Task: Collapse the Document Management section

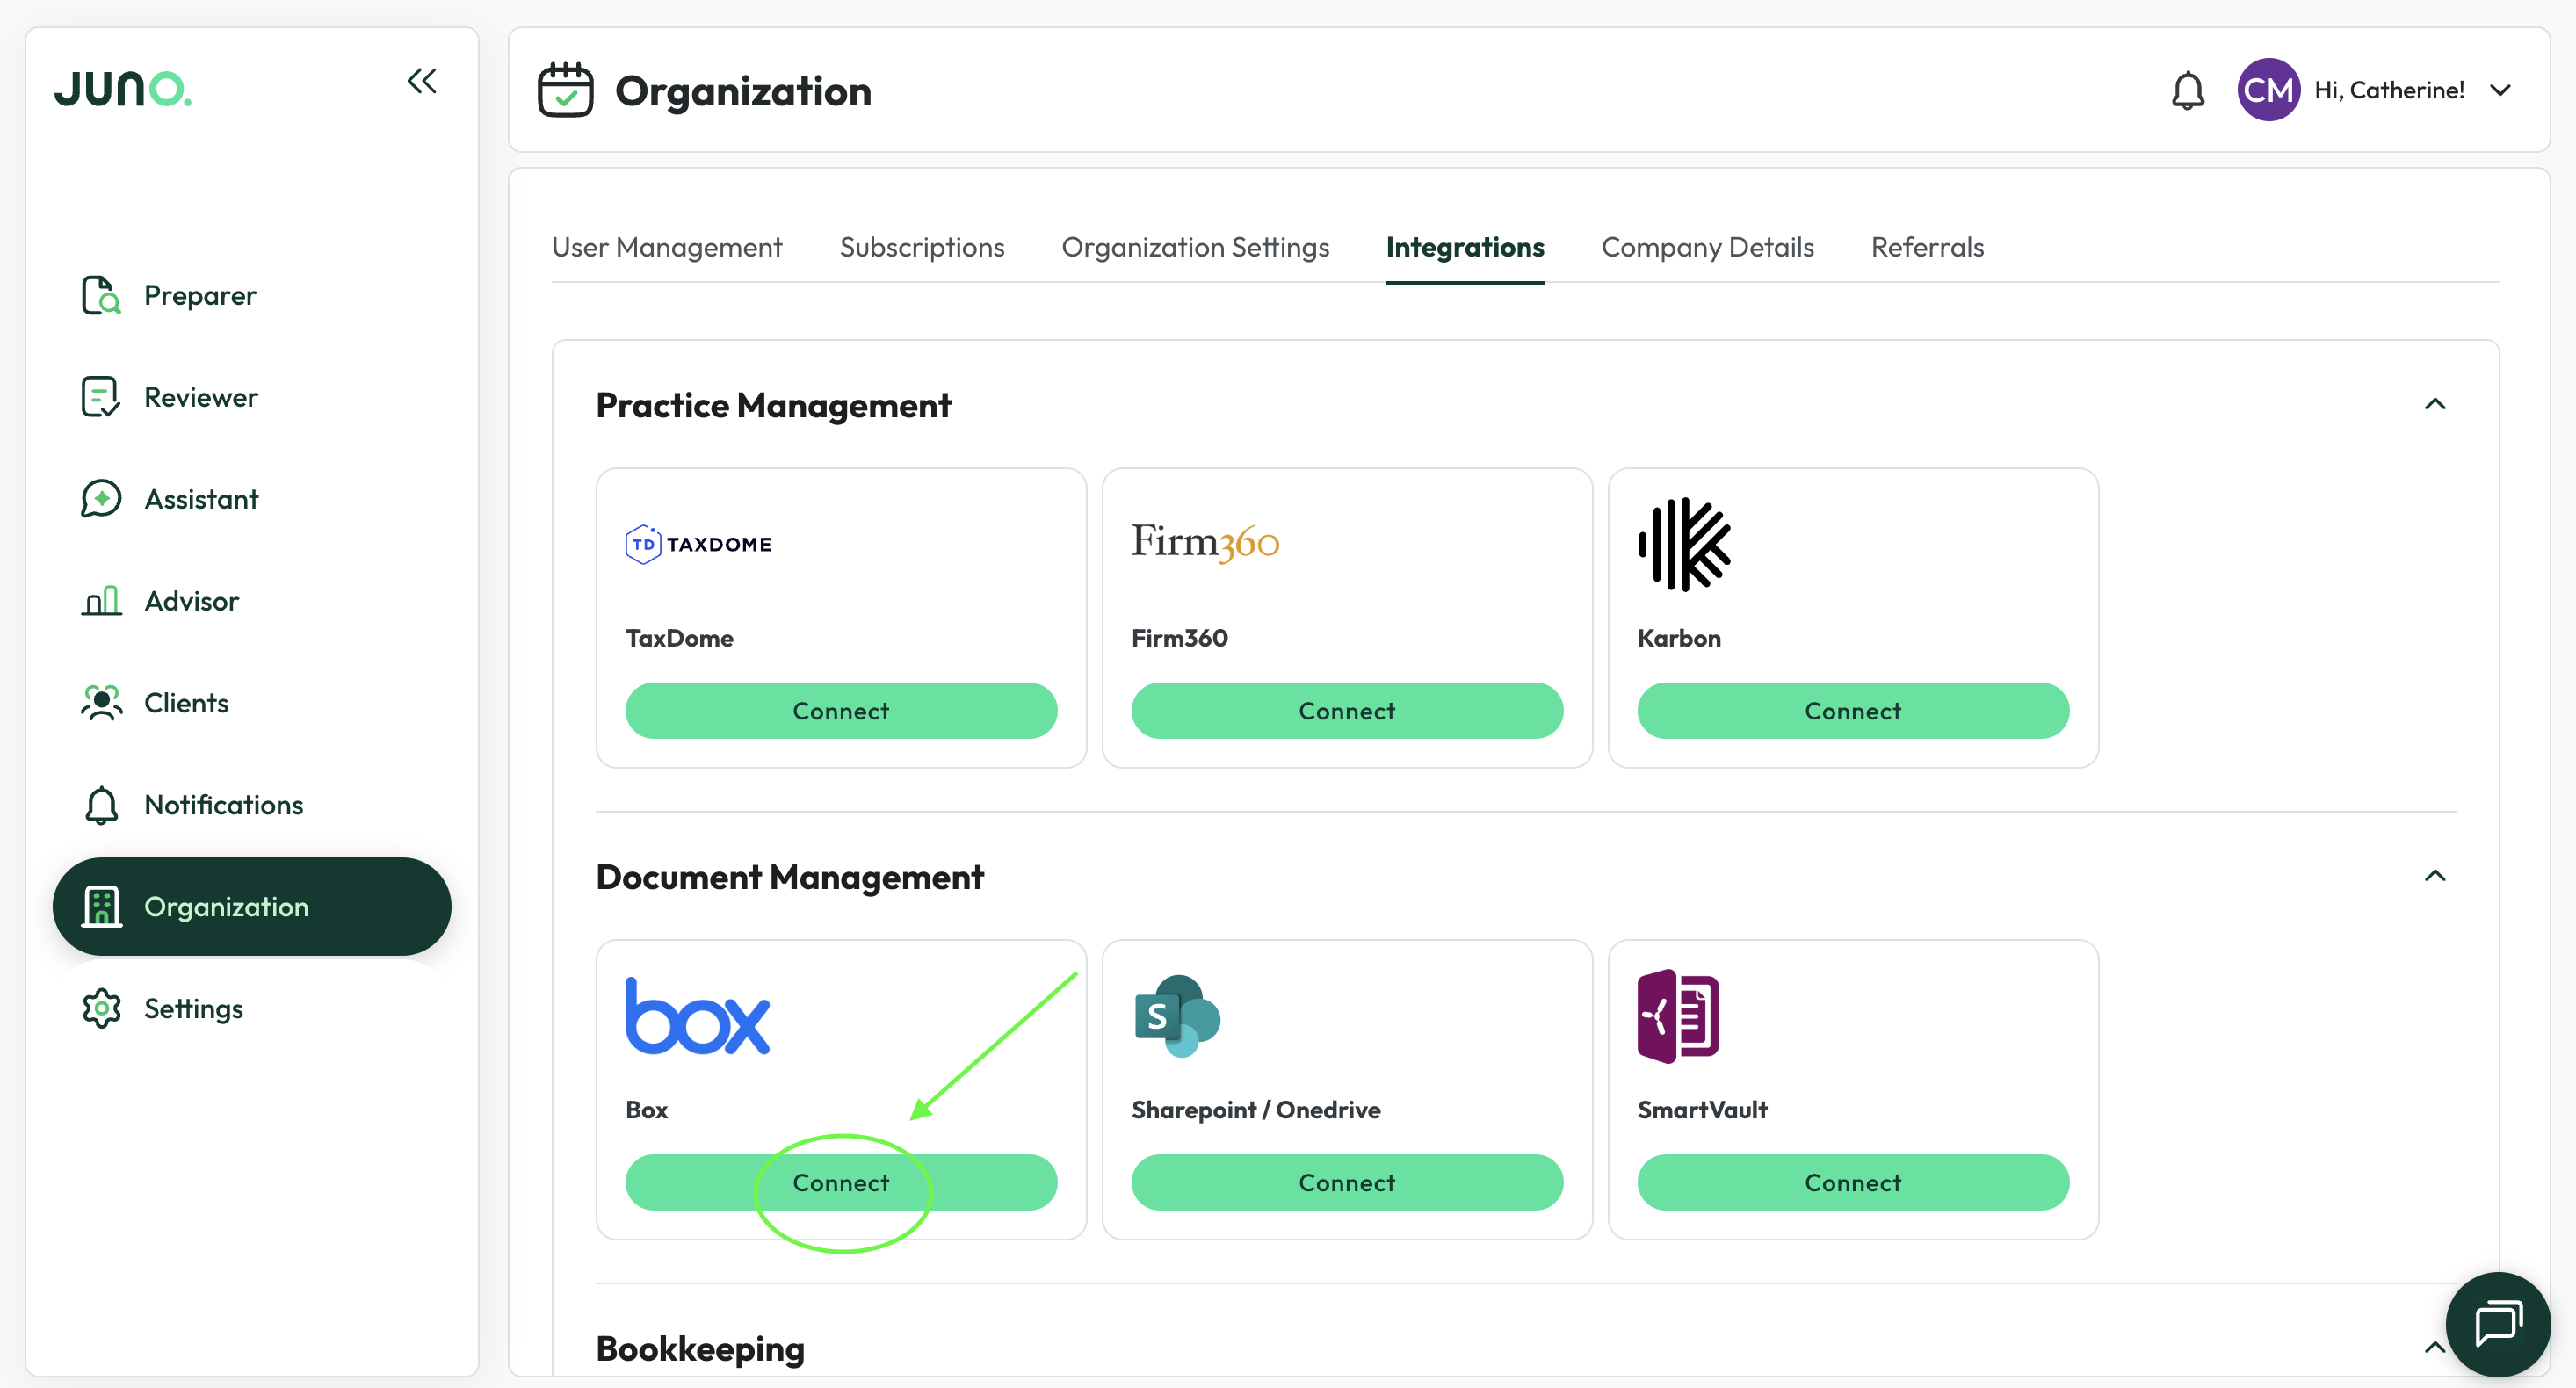Action: (2434, 876)
